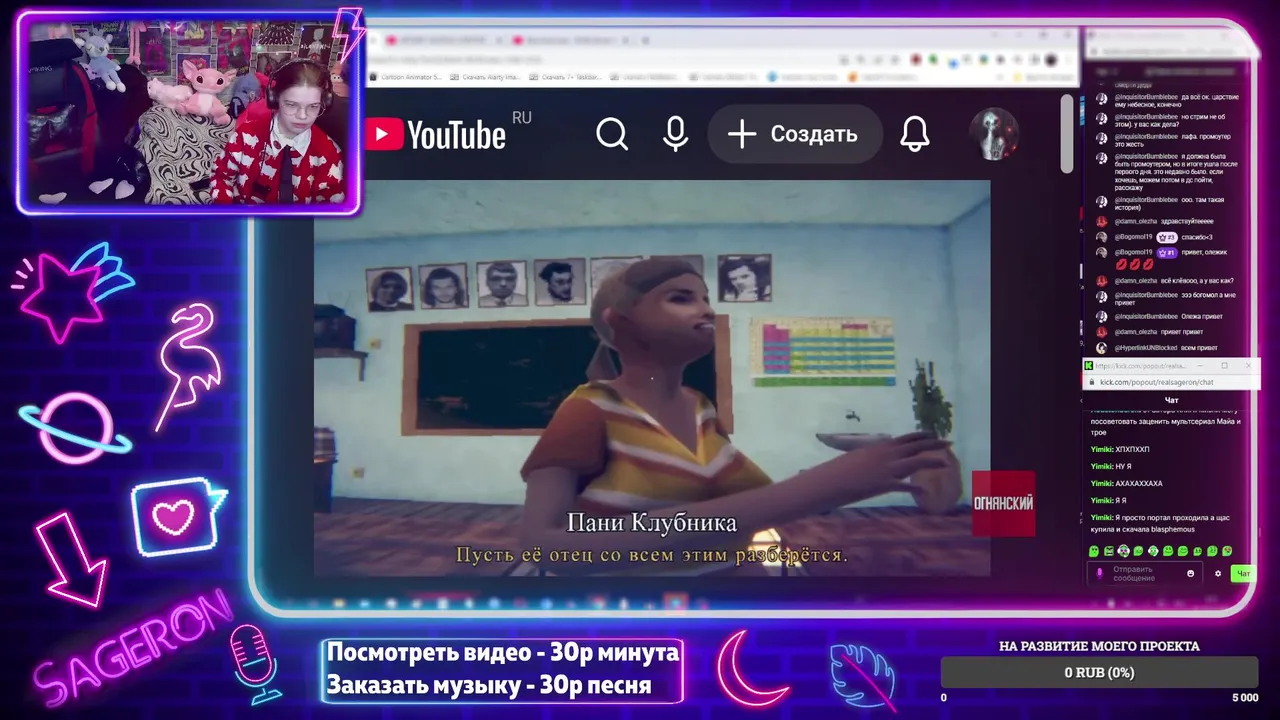Viewport: 1280px width, 720px height.
Task: Click the Yimiki username on АХАХАХХАХА message
Action: pos(1101,483)
